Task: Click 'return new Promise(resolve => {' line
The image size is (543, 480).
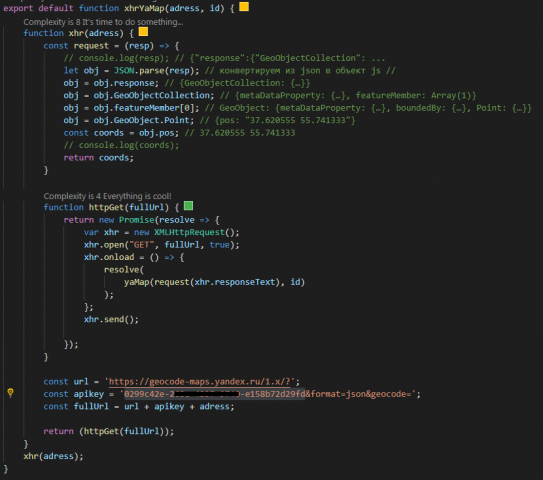Action: [141, 220]
